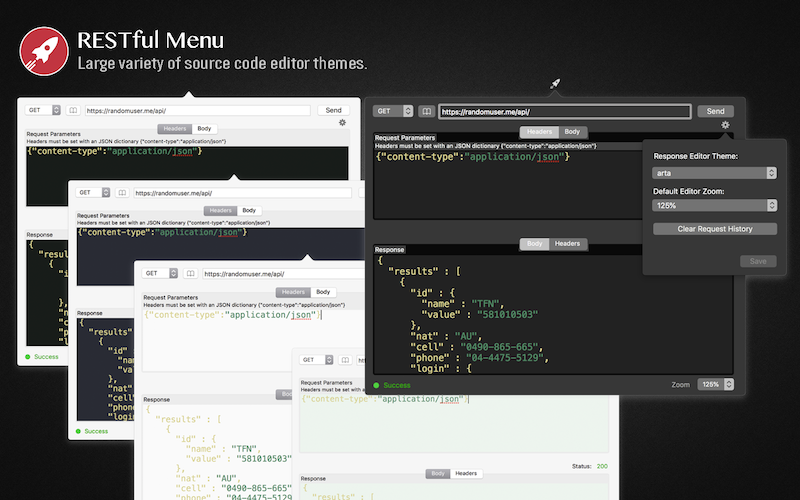Select response Body tab in pale-green-editor window
The height and width of the screenshot is (500, 800).
(x=438, y=473)
